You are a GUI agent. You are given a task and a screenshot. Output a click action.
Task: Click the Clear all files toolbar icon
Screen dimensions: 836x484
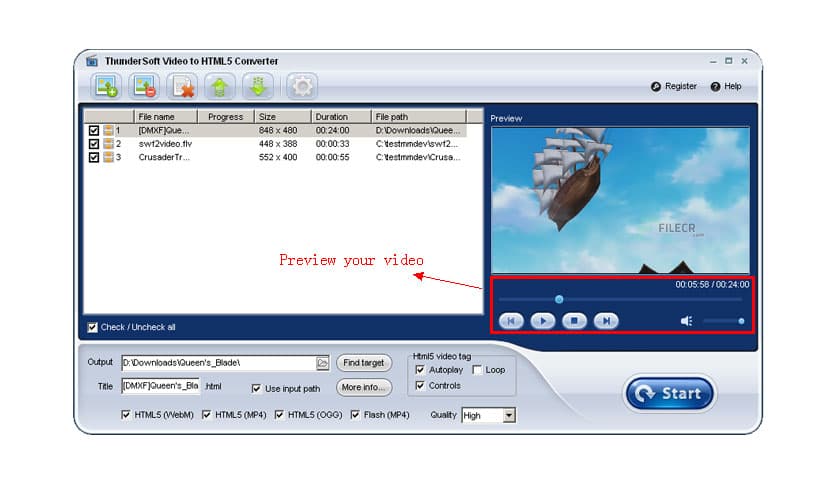coord(182,86)
